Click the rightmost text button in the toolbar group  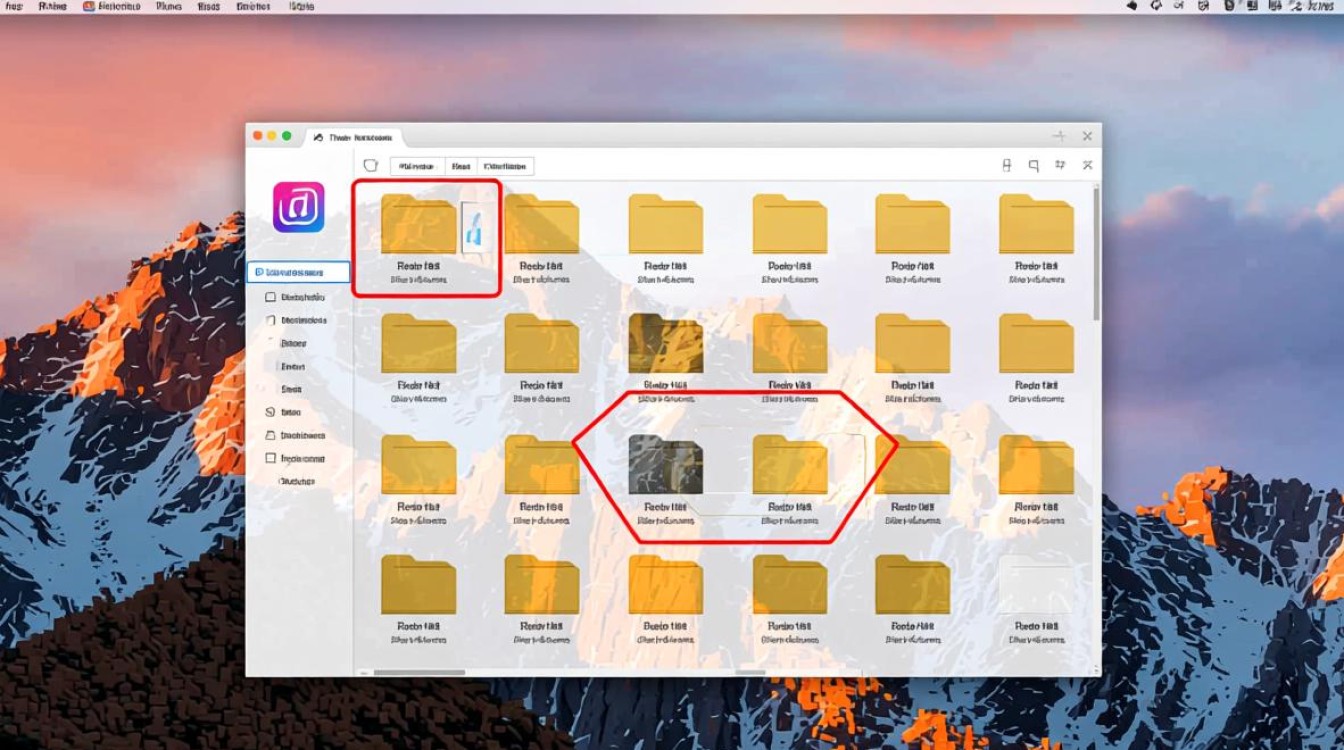click(x=505, y=166)
